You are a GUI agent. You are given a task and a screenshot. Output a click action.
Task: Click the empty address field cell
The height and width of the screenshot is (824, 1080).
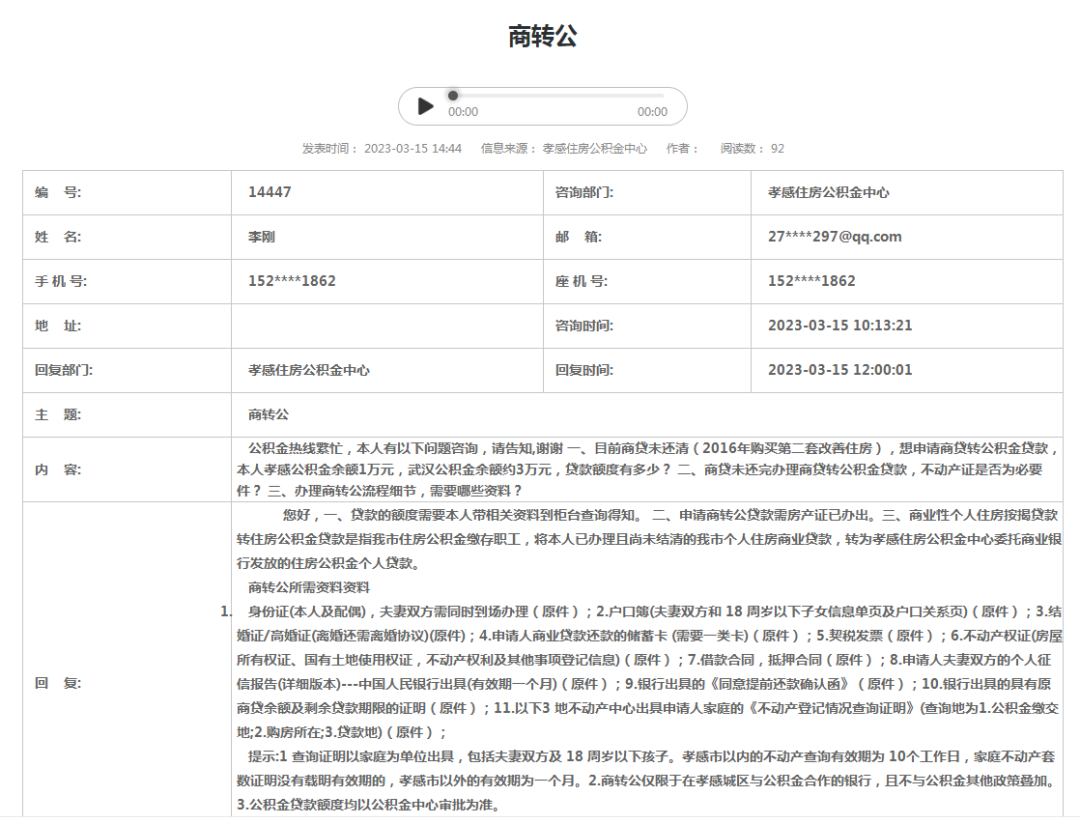[x=387, y=325]
